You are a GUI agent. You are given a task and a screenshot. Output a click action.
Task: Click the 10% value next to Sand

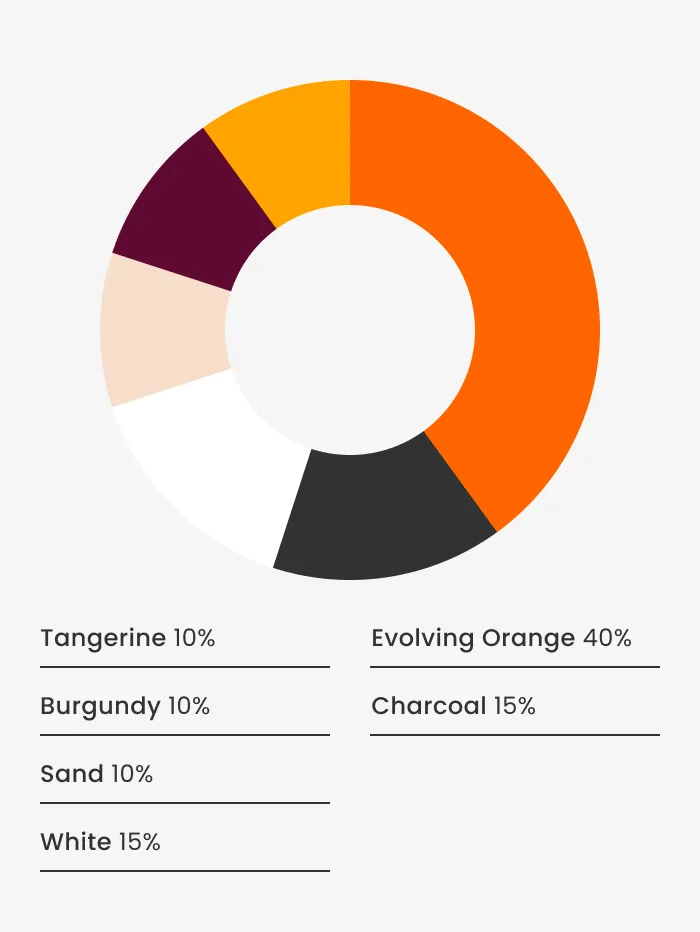tap(132, 774)
